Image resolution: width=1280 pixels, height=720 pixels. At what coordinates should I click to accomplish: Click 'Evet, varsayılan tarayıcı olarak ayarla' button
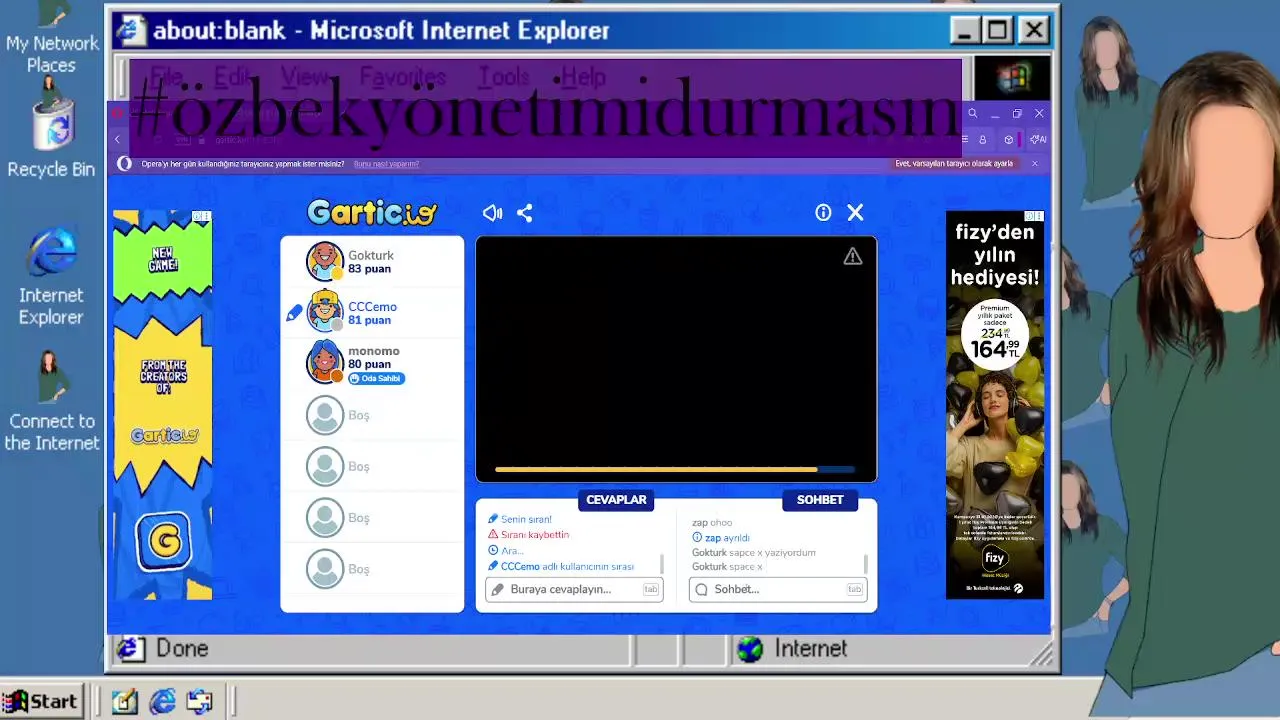click(954, 164)
